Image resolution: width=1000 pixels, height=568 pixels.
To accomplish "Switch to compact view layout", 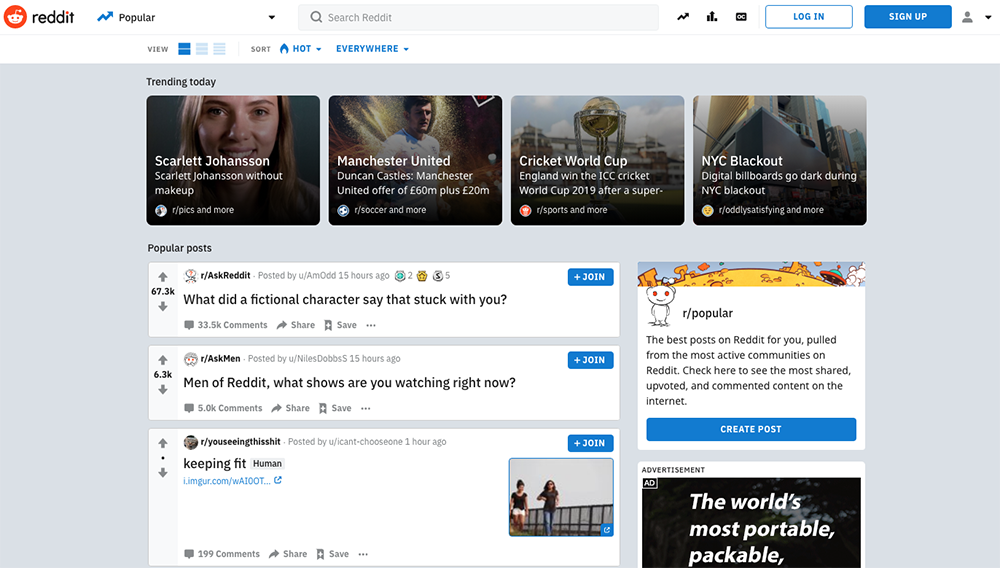I will [219, 49].
